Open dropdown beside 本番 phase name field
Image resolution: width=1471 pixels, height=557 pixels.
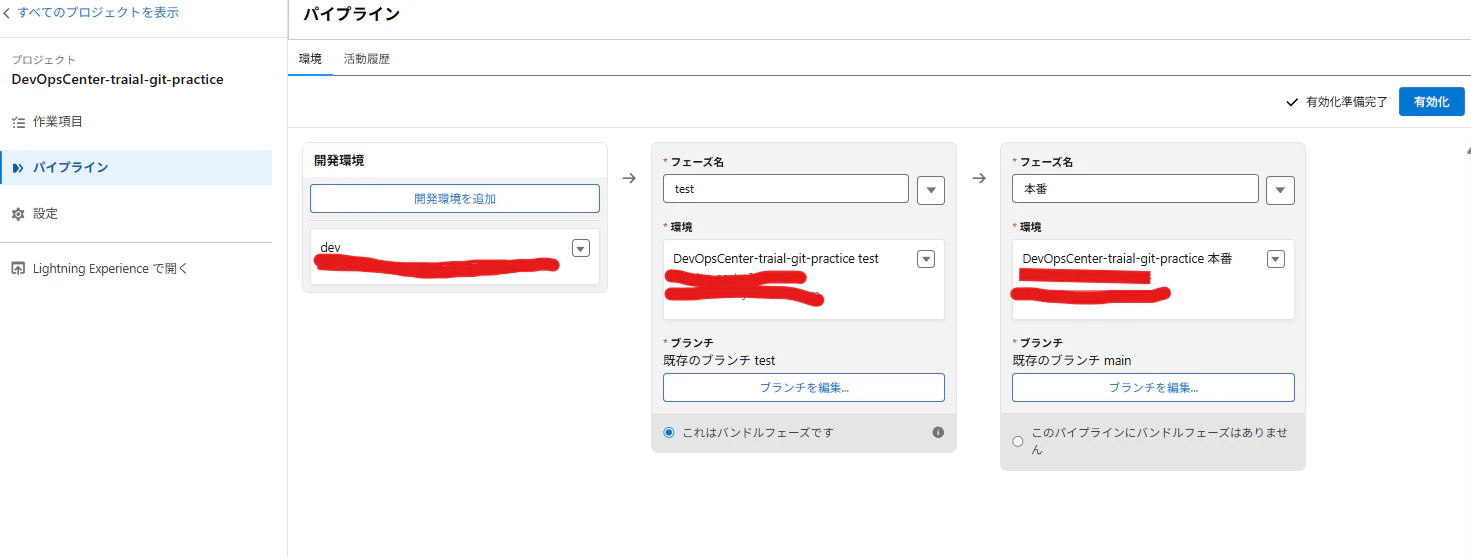tap(1280, 190)
